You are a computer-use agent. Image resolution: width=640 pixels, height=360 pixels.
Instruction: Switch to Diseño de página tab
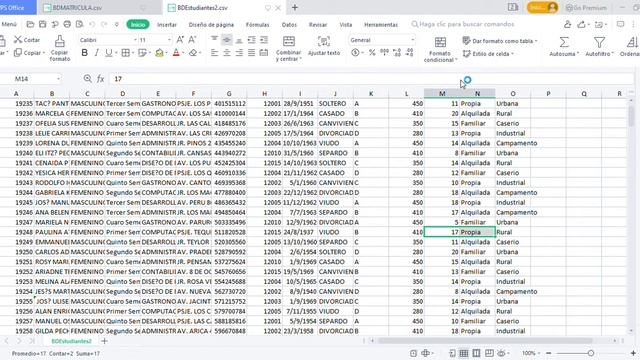[x=211, y=24]
